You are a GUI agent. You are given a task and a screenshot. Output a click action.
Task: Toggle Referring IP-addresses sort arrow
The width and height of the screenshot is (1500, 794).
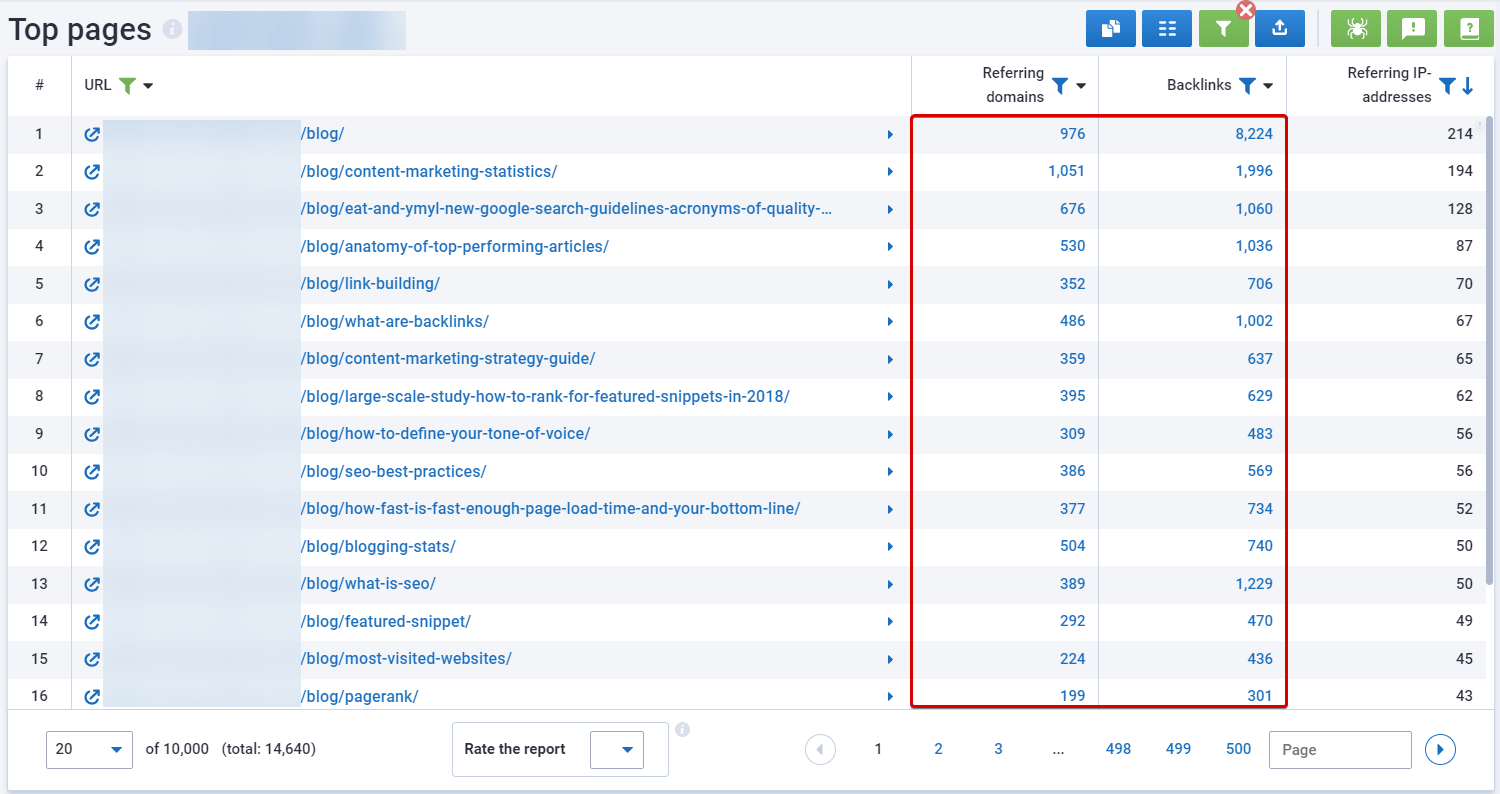tap(1467, 86)
